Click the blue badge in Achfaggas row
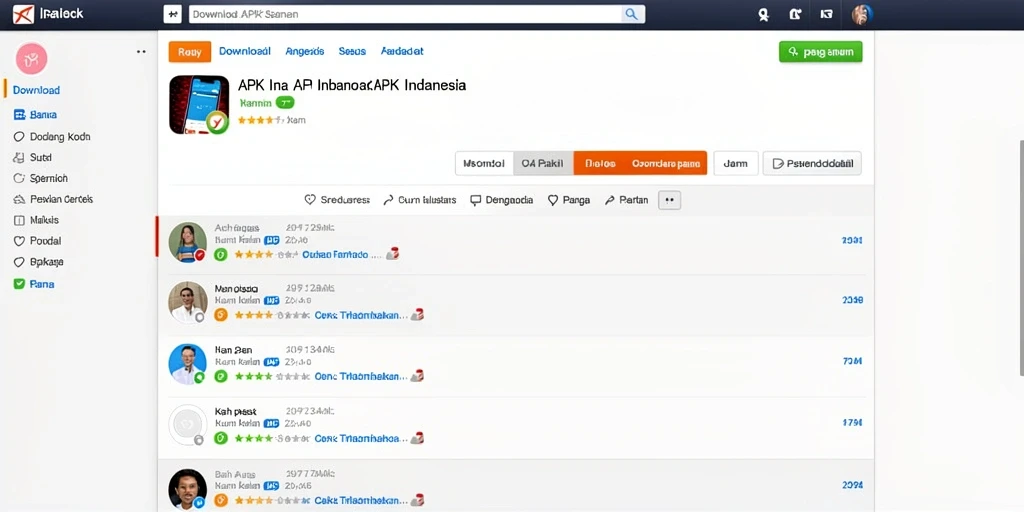The height and width of the screenshot is (512, 1024). [x=272, y=240]
